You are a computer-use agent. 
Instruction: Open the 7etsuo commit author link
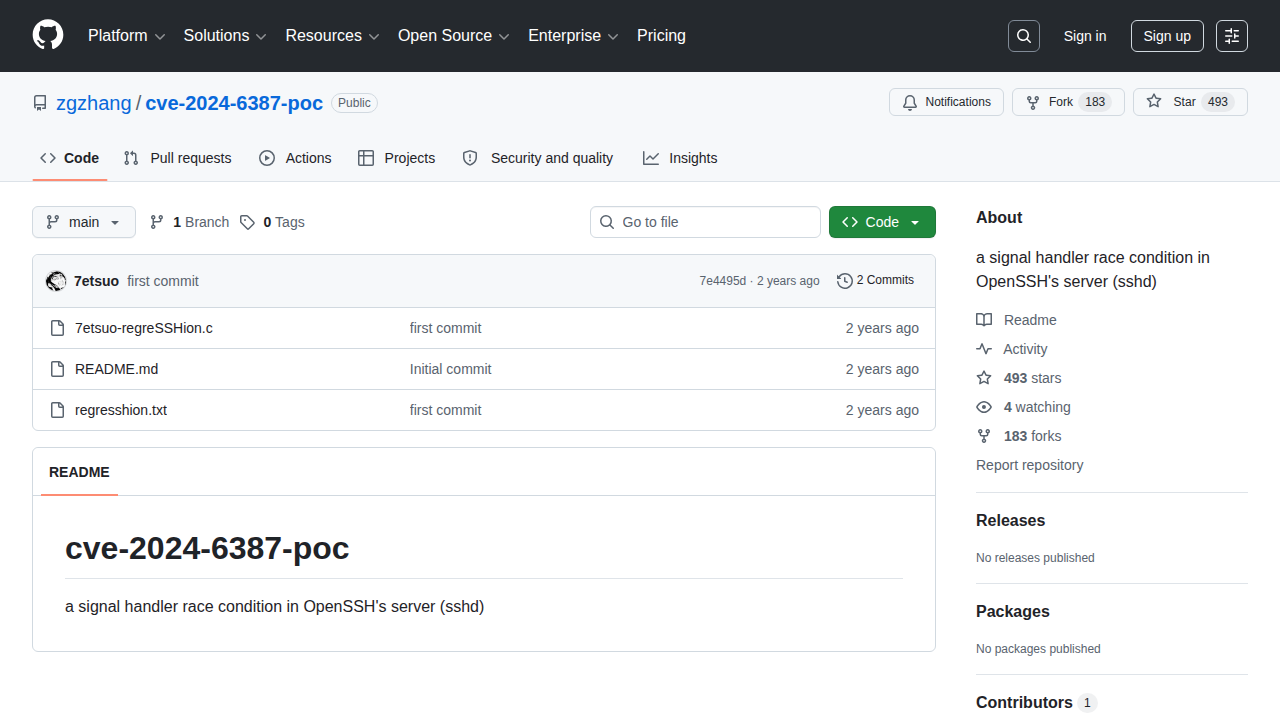point(96,281)
